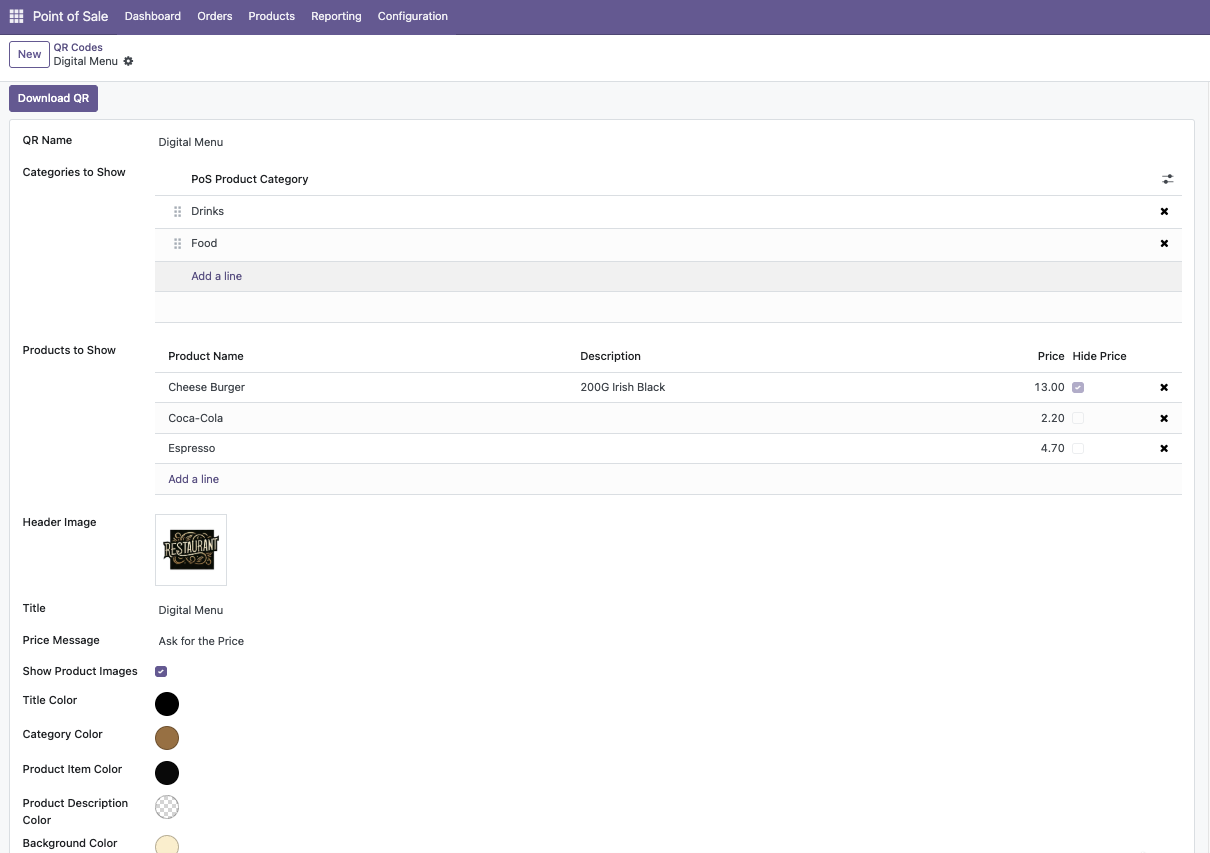
Task: Open the Product Description Color swatch
Action: tap(167, 807)
